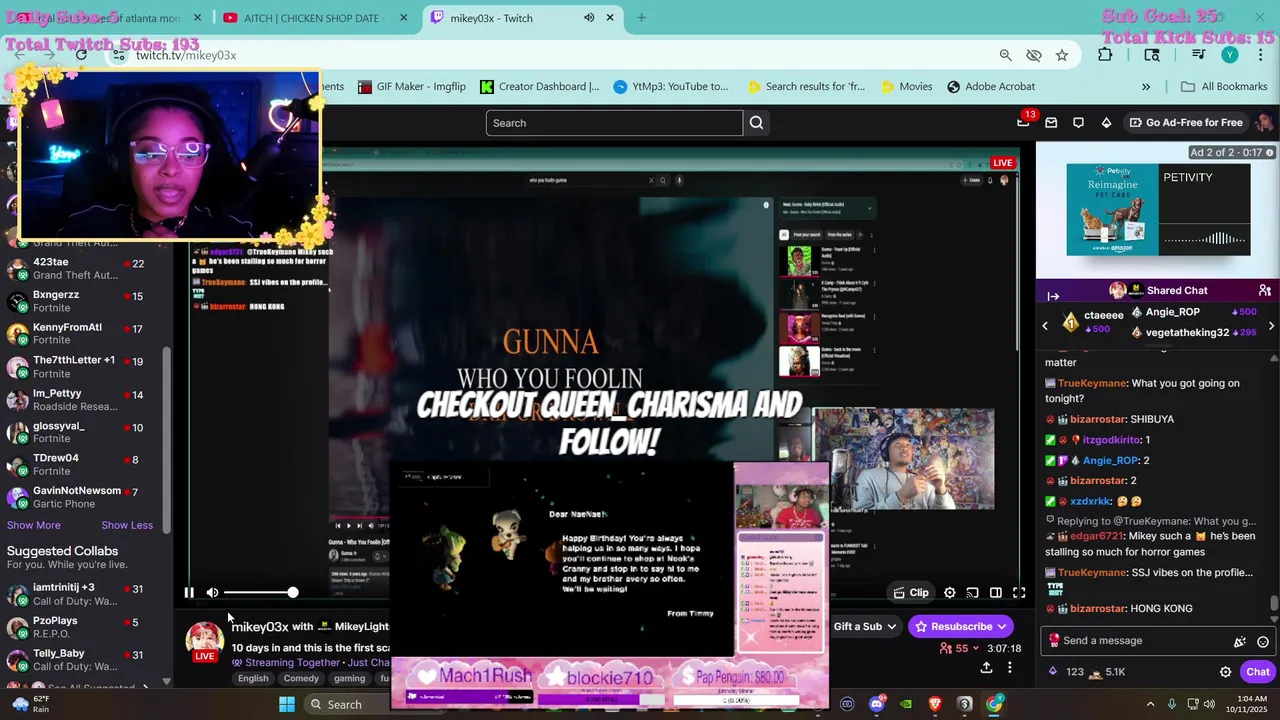Image resolution: width=1280 pixels, height=720 pixels.
Task: Open GIF Maker - Imgflip bookmark
Action: 412,87
